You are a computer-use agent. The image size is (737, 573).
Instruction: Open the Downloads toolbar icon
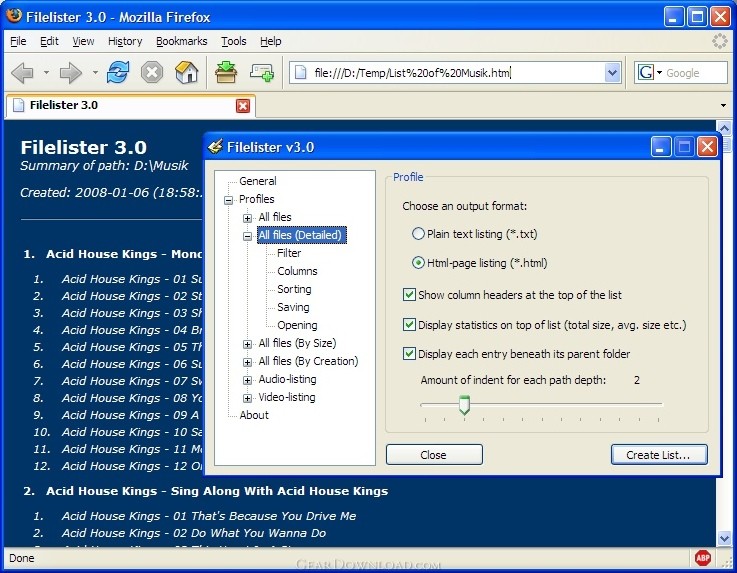(x=226, y=72)
